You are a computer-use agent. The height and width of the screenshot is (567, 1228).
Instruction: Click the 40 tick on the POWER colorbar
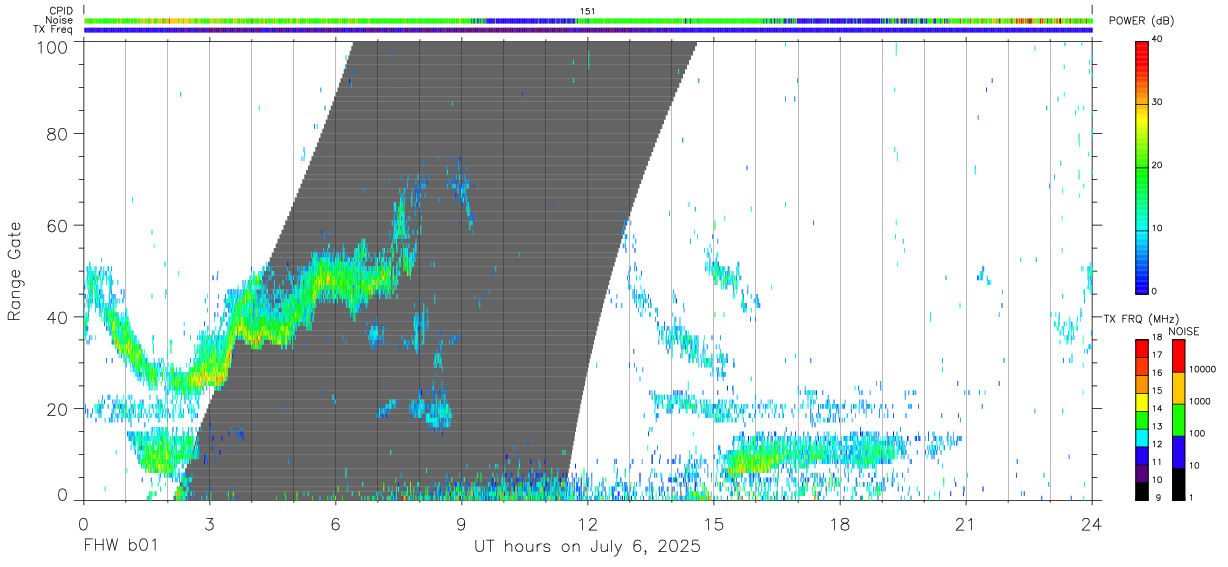[x=1159, y=40]
